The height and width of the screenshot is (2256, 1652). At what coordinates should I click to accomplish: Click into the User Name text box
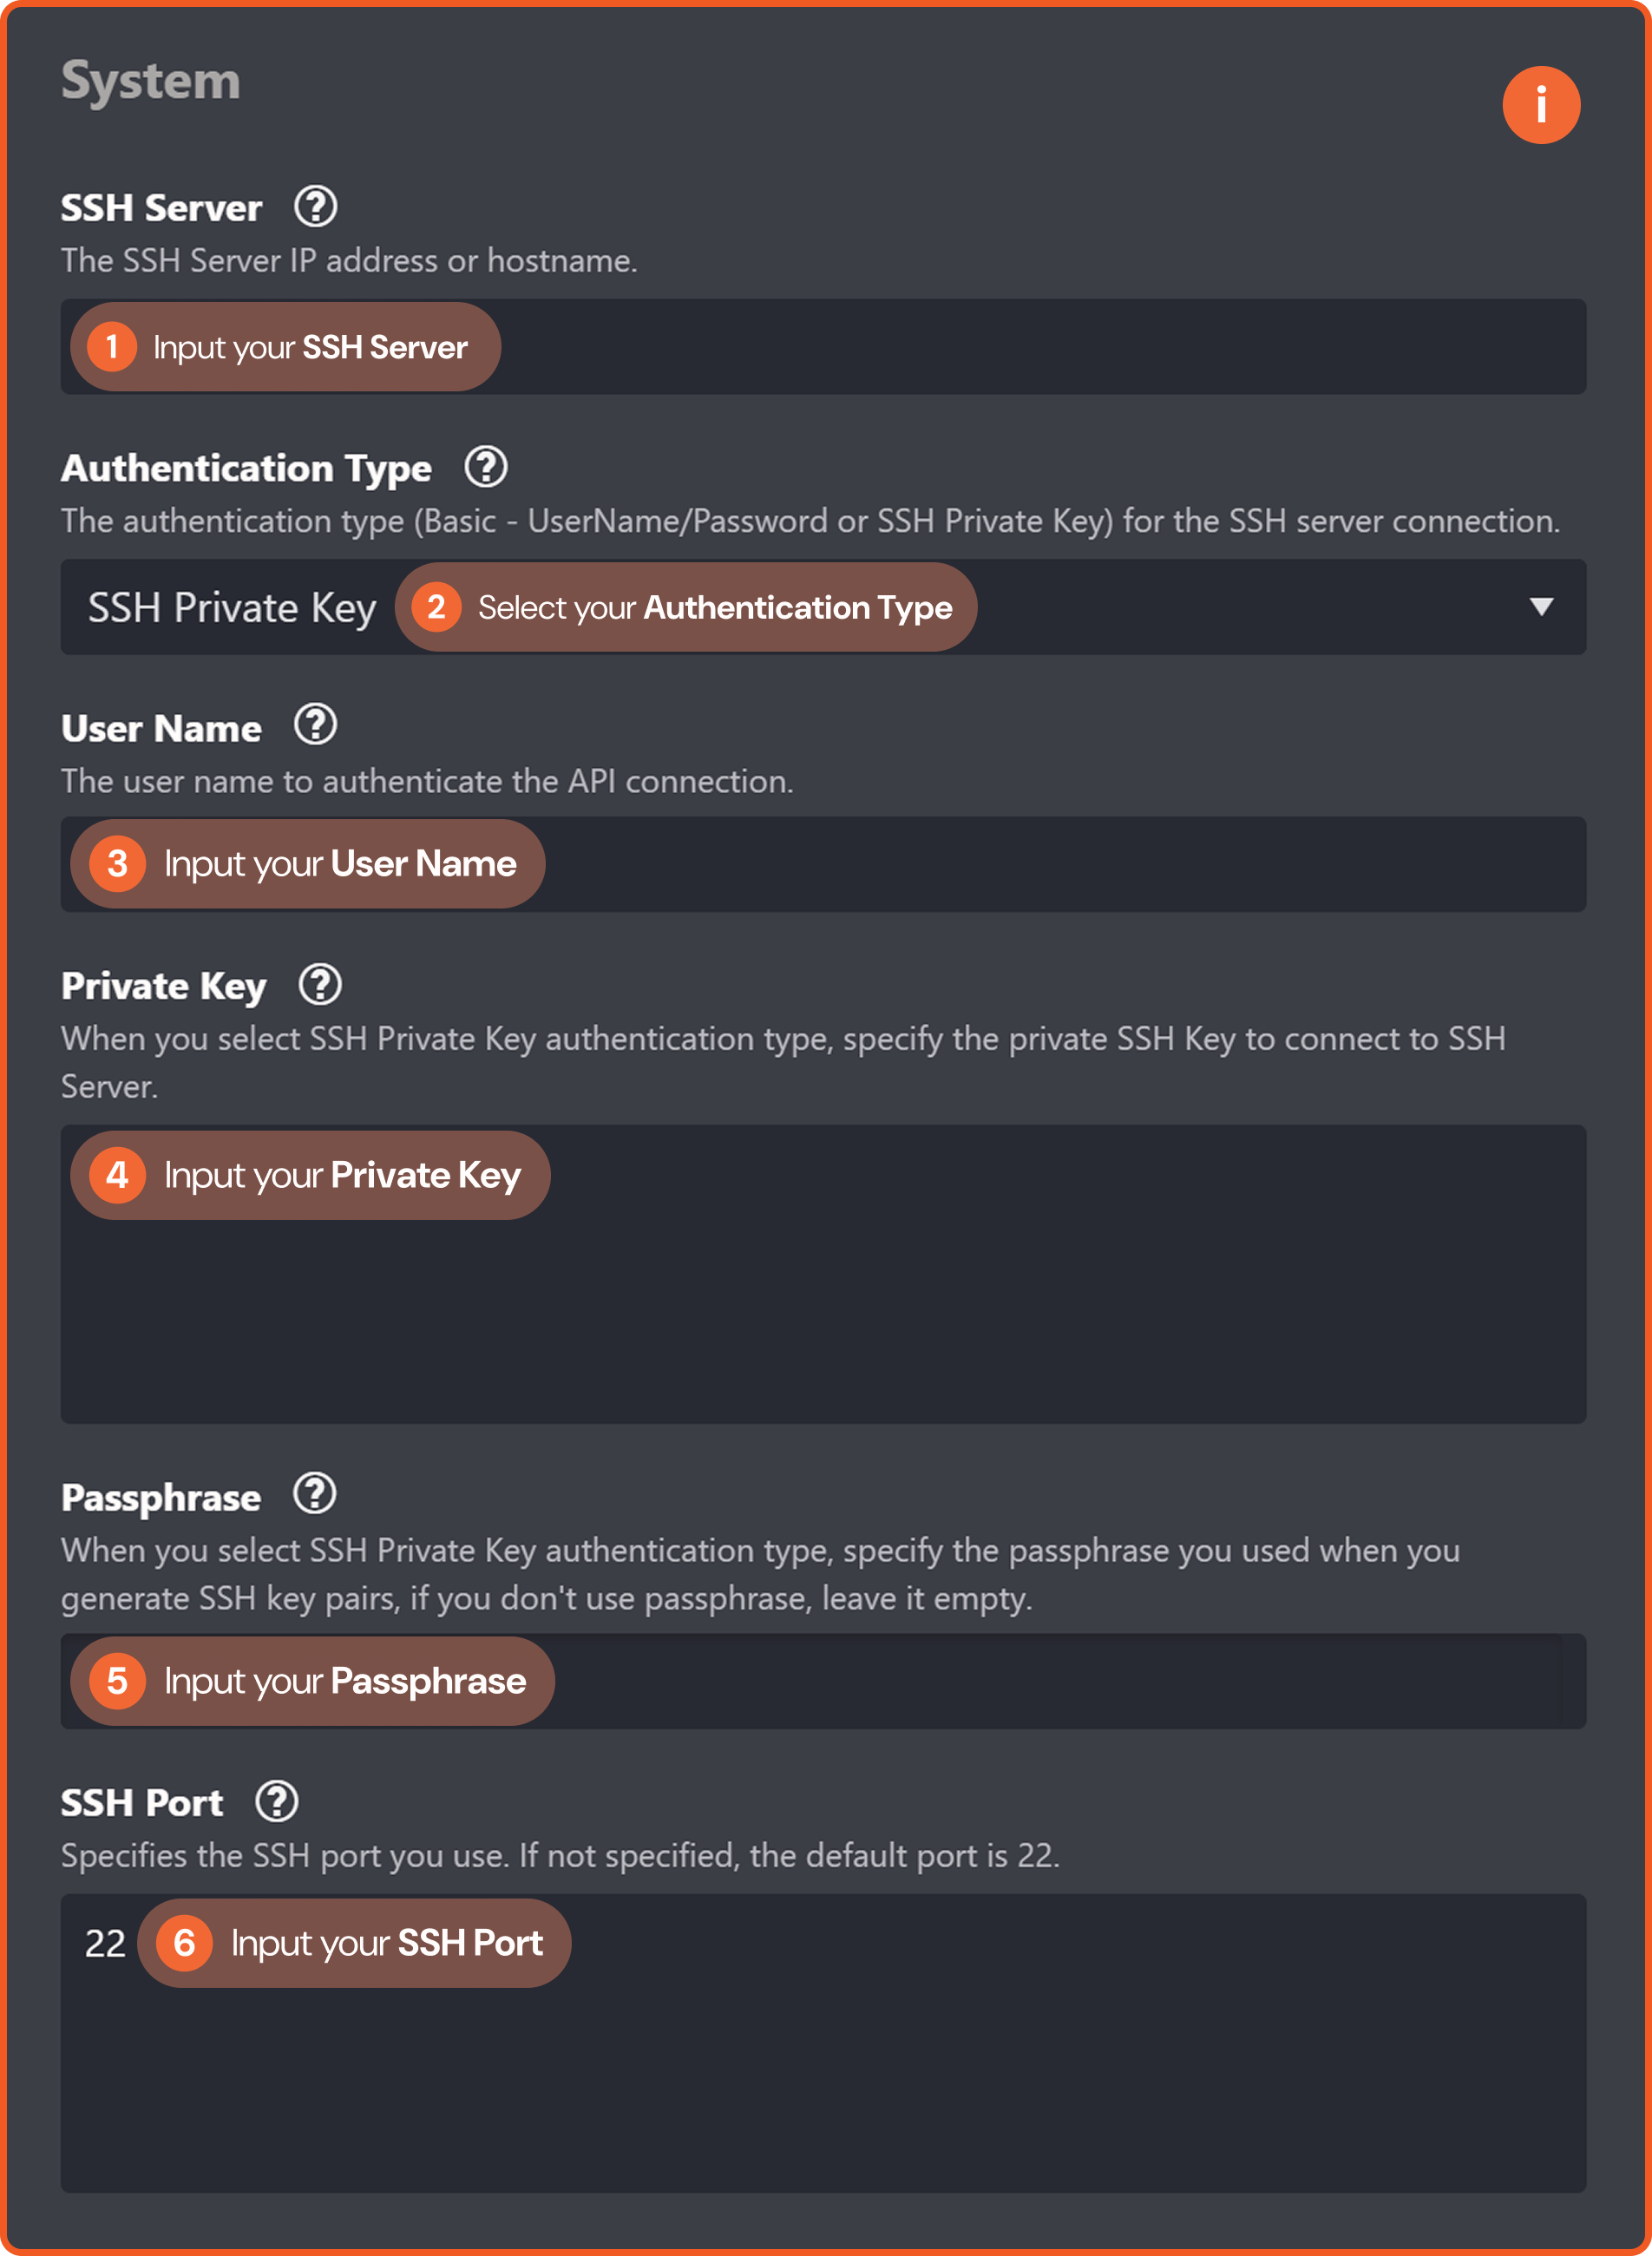click(823, 864)
